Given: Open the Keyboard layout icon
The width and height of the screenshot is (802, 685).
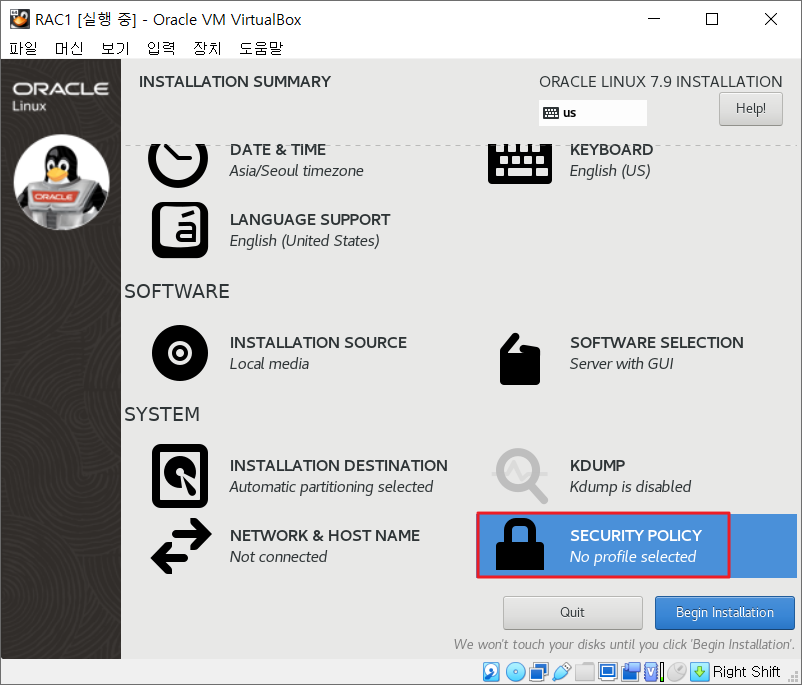Looking at the screenshot, I should point(520,164).
